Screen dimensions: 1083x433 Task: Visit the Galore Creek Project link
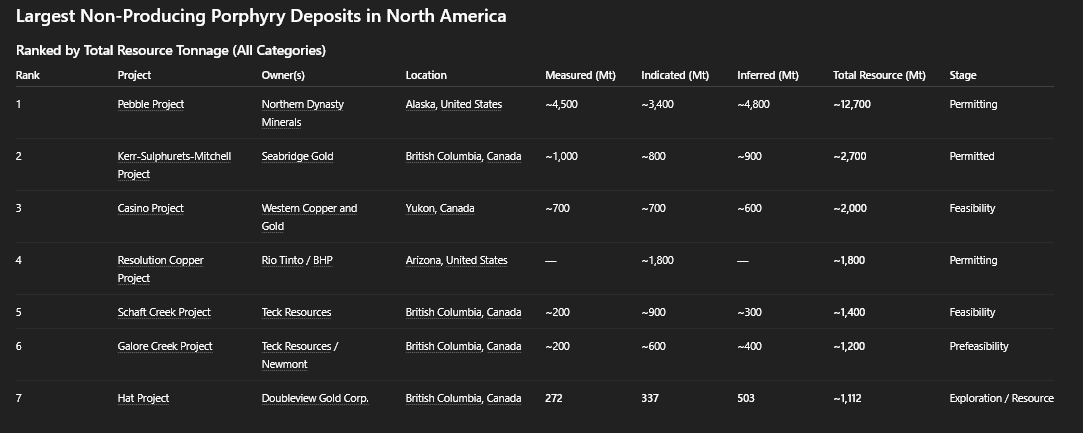click(165, 346)
